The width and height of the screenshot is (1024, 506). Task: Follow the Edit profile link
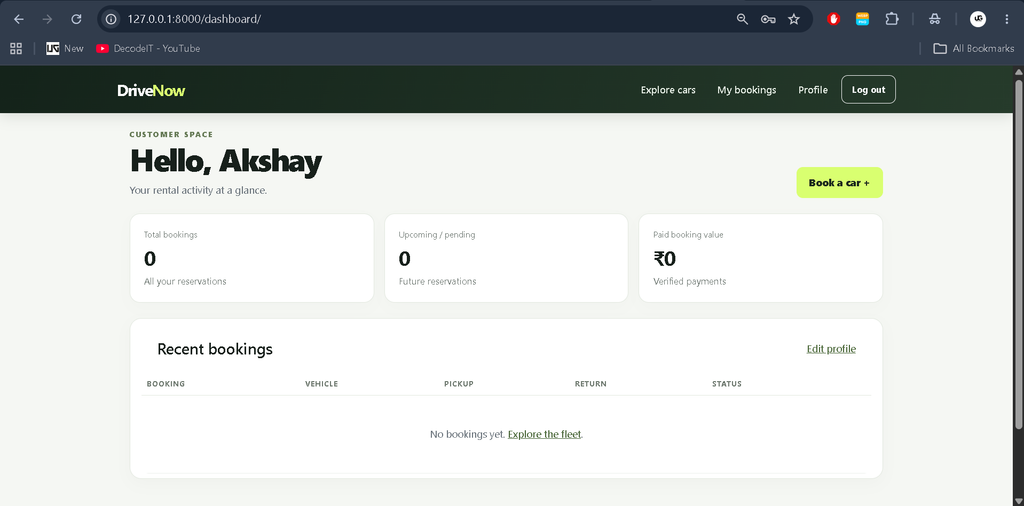coord(831,349)
